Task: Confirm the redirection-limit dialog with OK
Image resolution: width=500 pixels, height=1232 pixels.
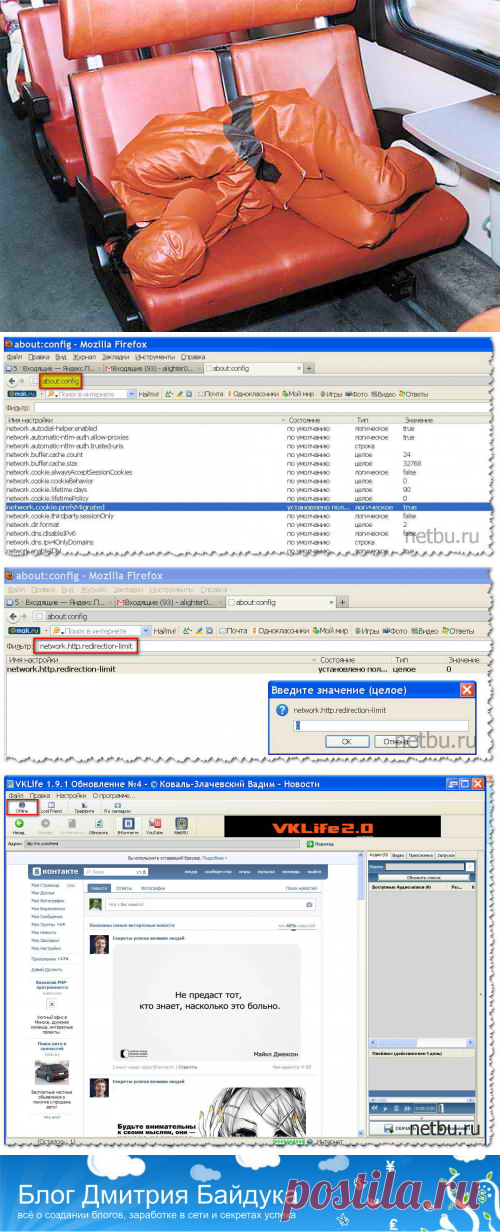Action: coord(345,741)
